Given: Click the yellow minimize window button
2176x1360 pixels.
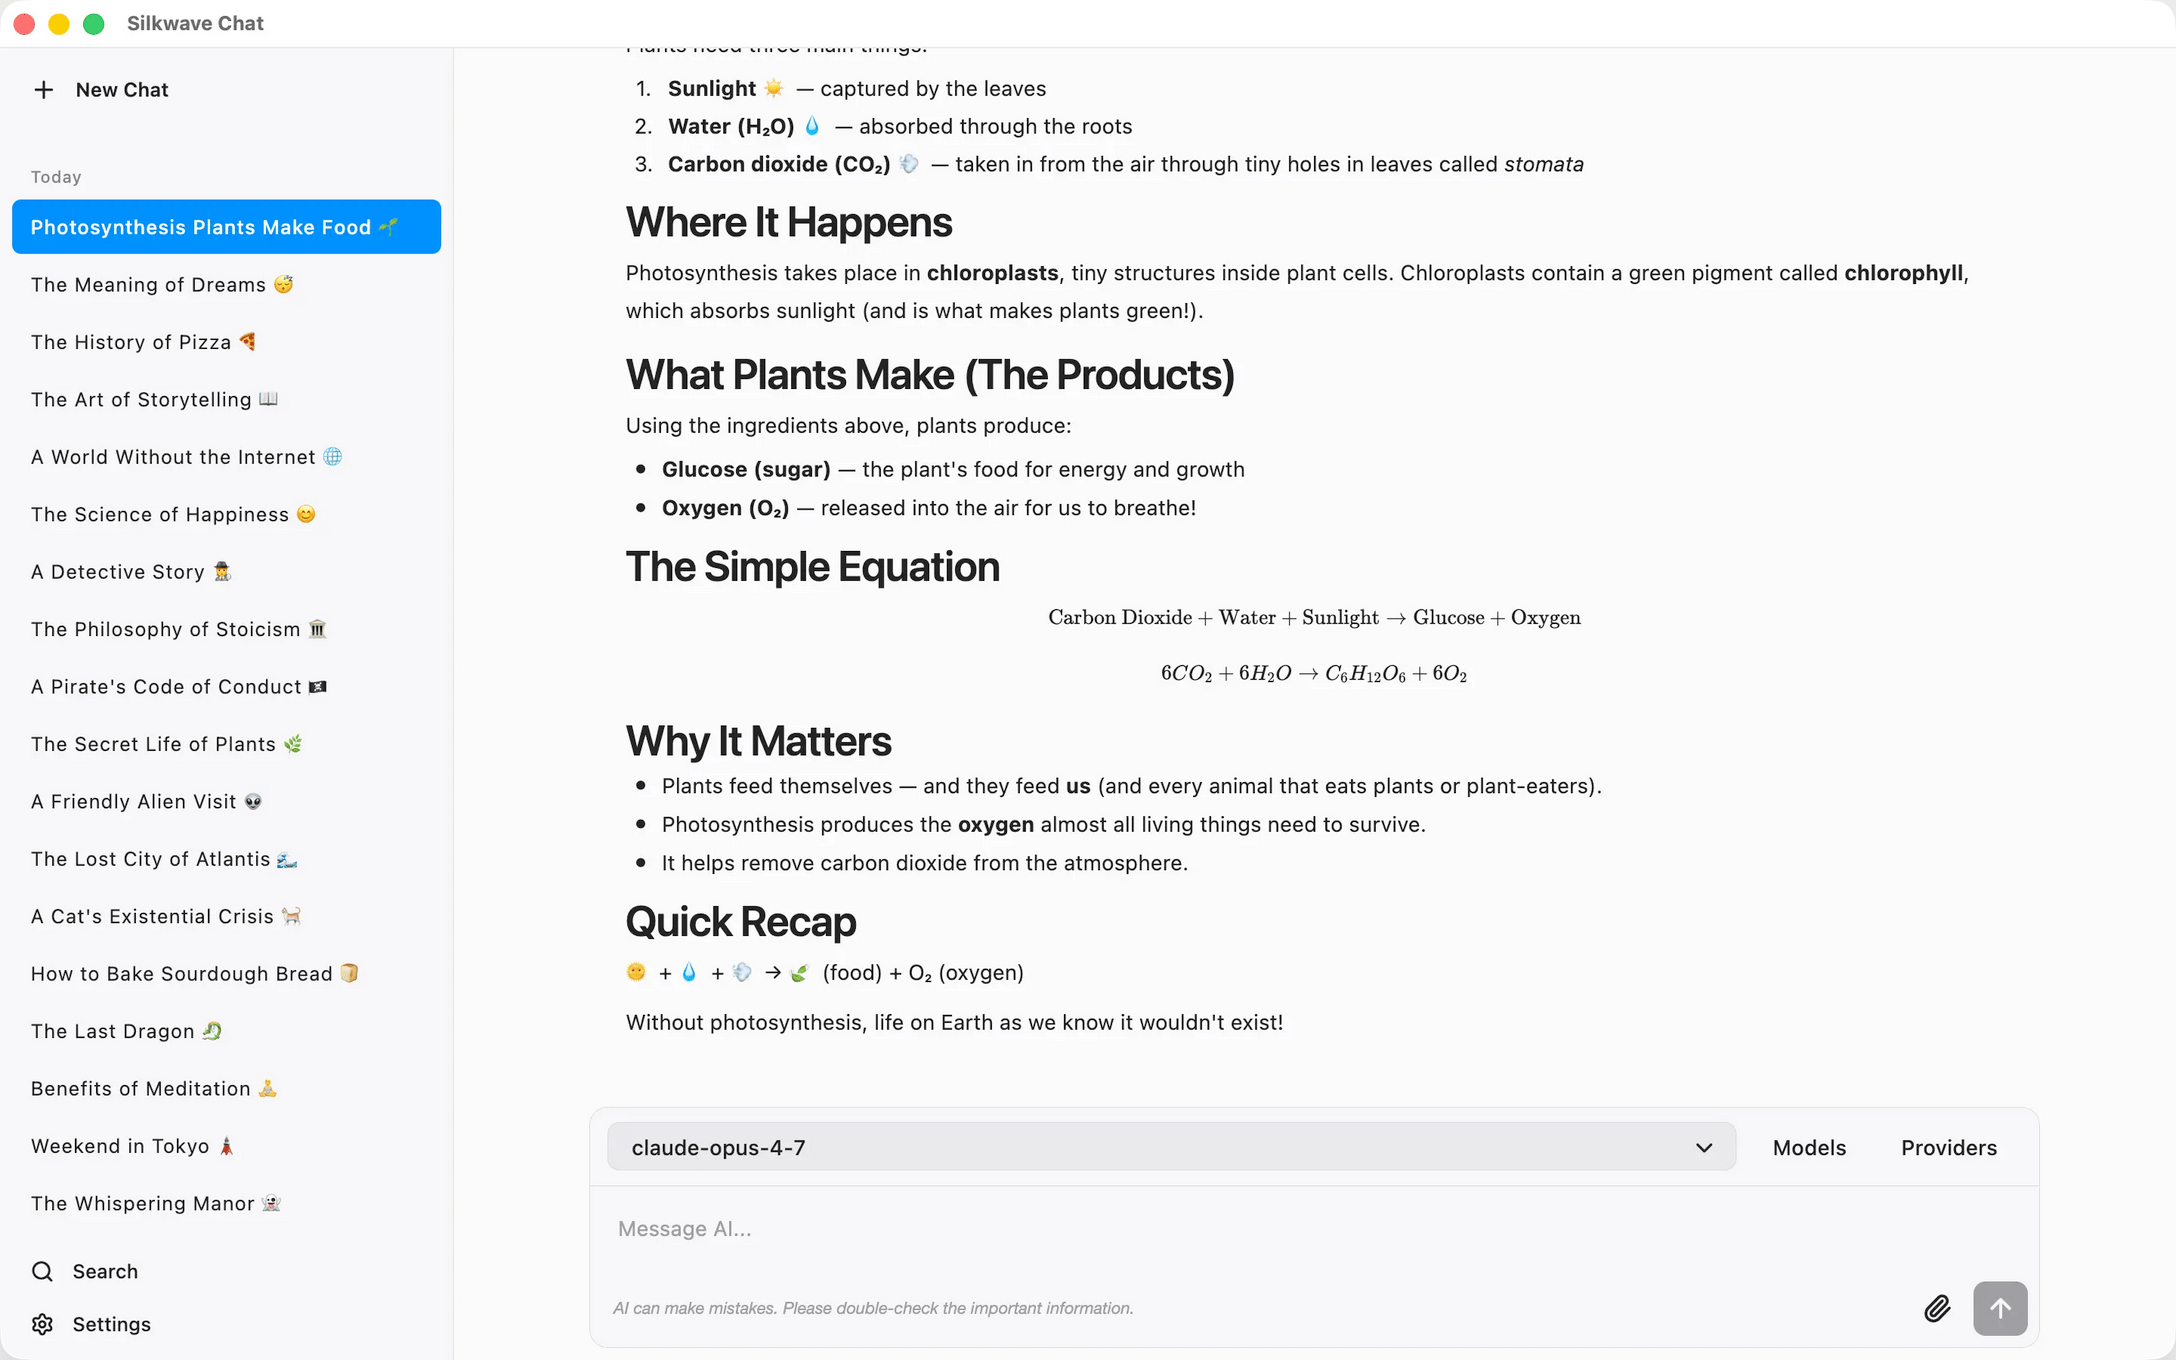Looking at the screenshot, I should [59, 24].
